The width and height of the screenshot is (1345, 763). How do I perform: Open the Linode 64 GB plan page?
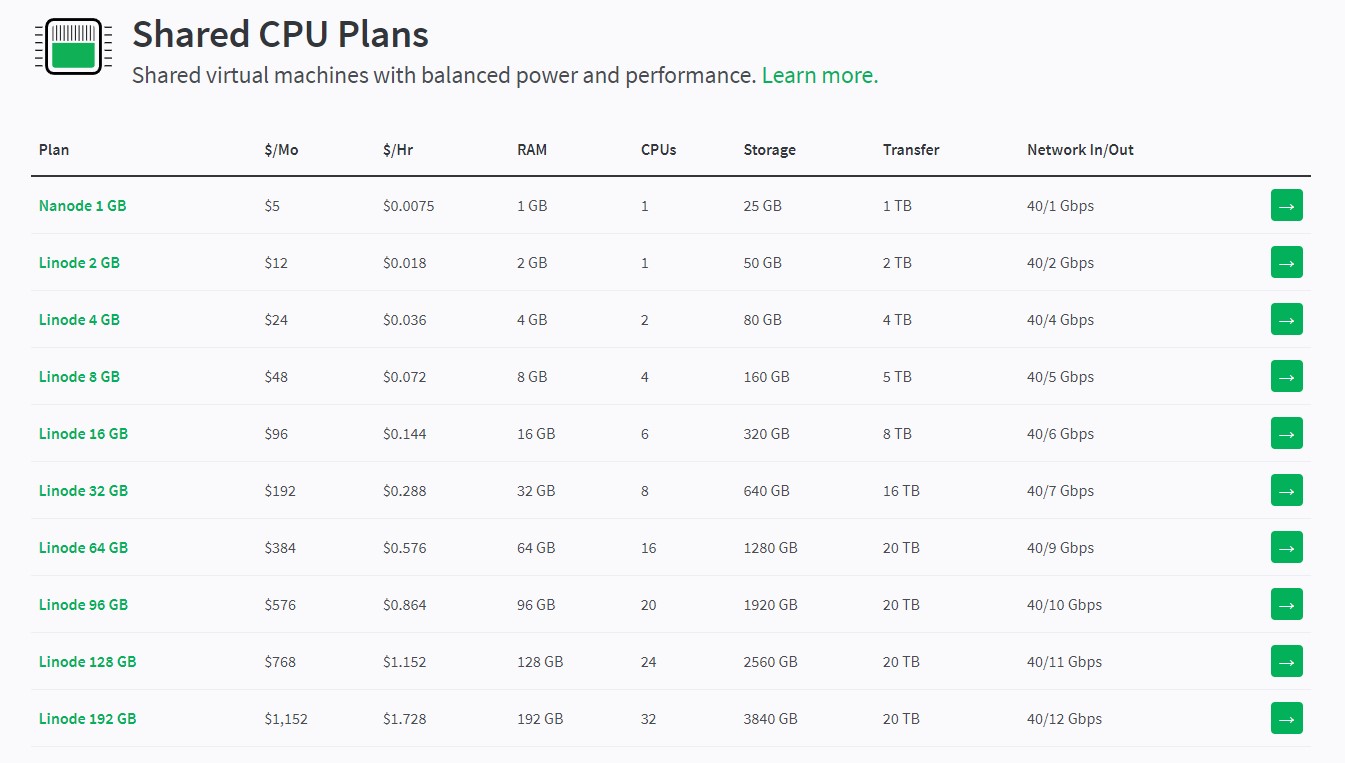click(x=83, y=547)
